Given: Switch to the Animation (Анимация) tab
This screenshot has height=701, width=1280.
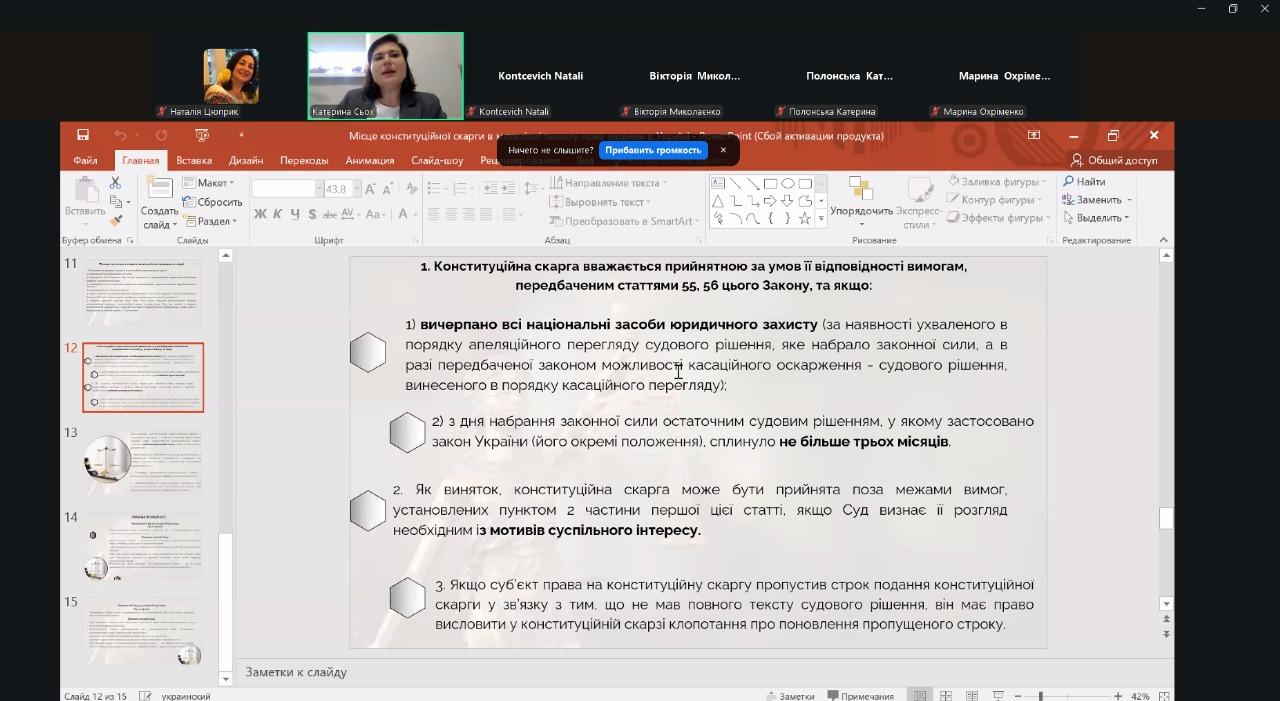Looking at the screenshot, I should 369,160.
